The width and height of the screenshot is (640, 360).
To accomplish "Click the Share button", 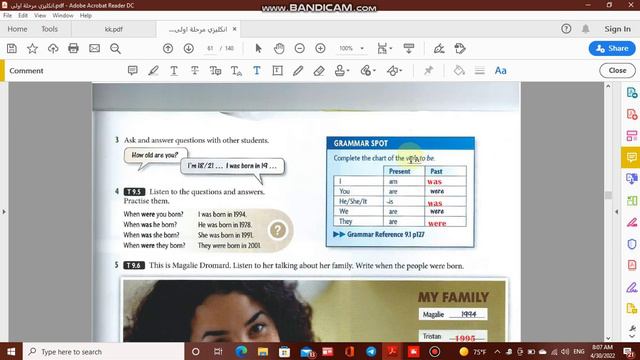I will 612,48.
